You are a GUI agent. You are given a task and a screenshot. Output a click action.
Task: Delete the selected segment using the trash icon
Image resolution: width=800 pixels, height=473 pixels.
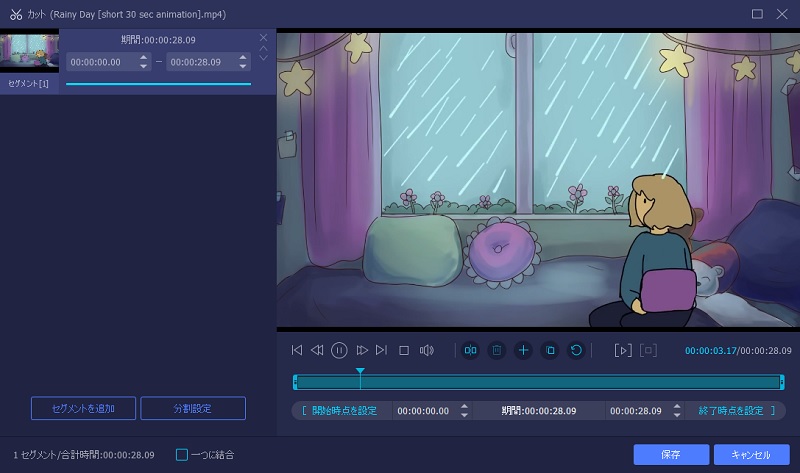(x=496, y=350)
